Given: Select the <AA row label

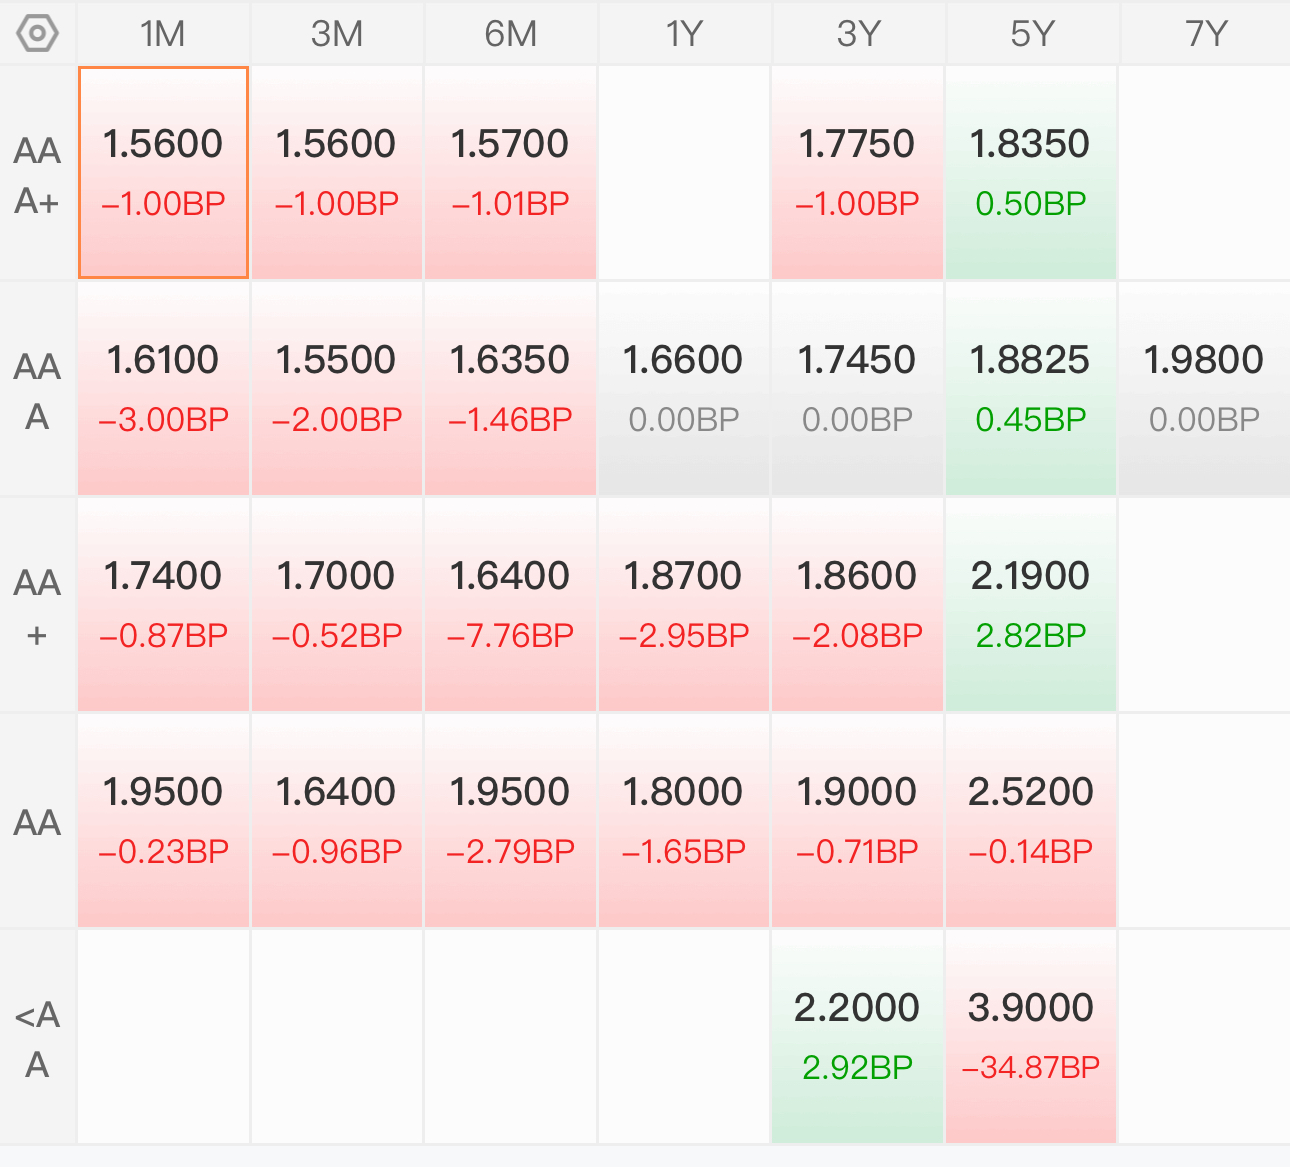Looking at the screenshot, I should point(38,1039).
